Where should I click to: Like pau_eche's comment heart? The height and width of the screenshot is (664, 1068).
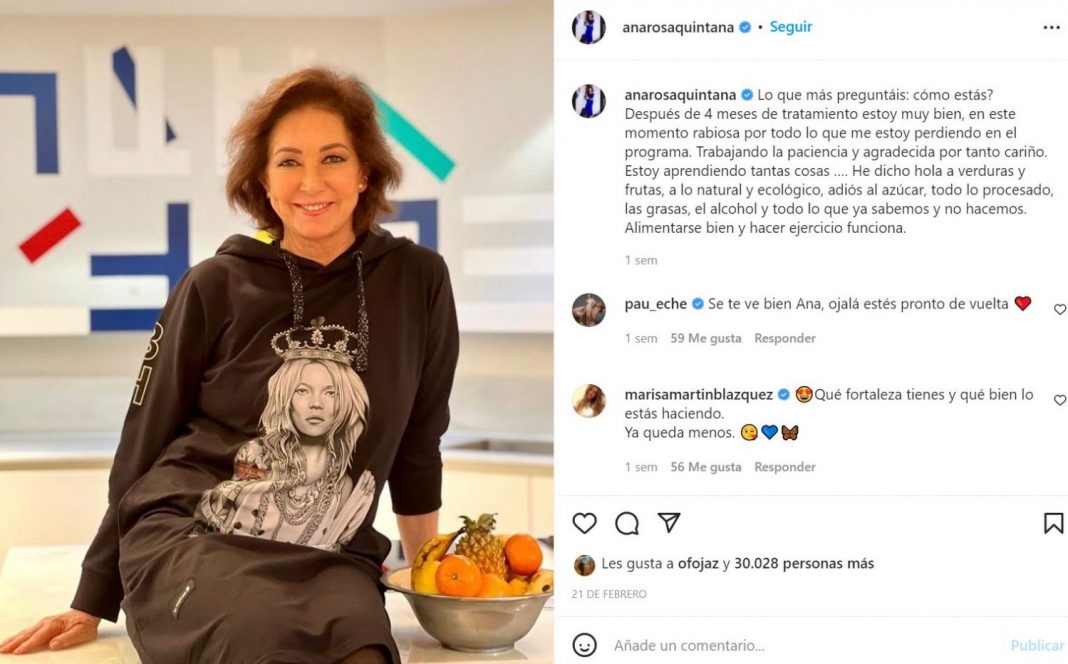[1060, 309]
